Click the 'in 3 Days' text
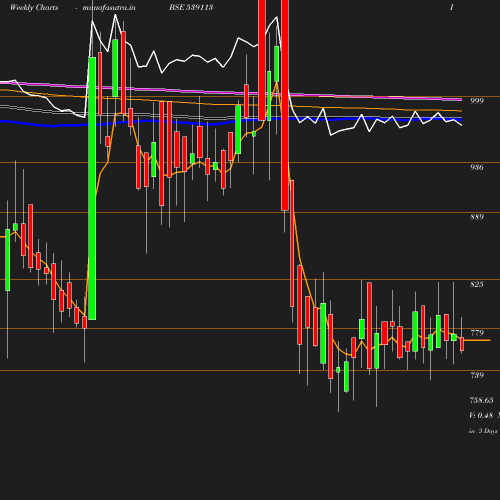 pos(483,431)
